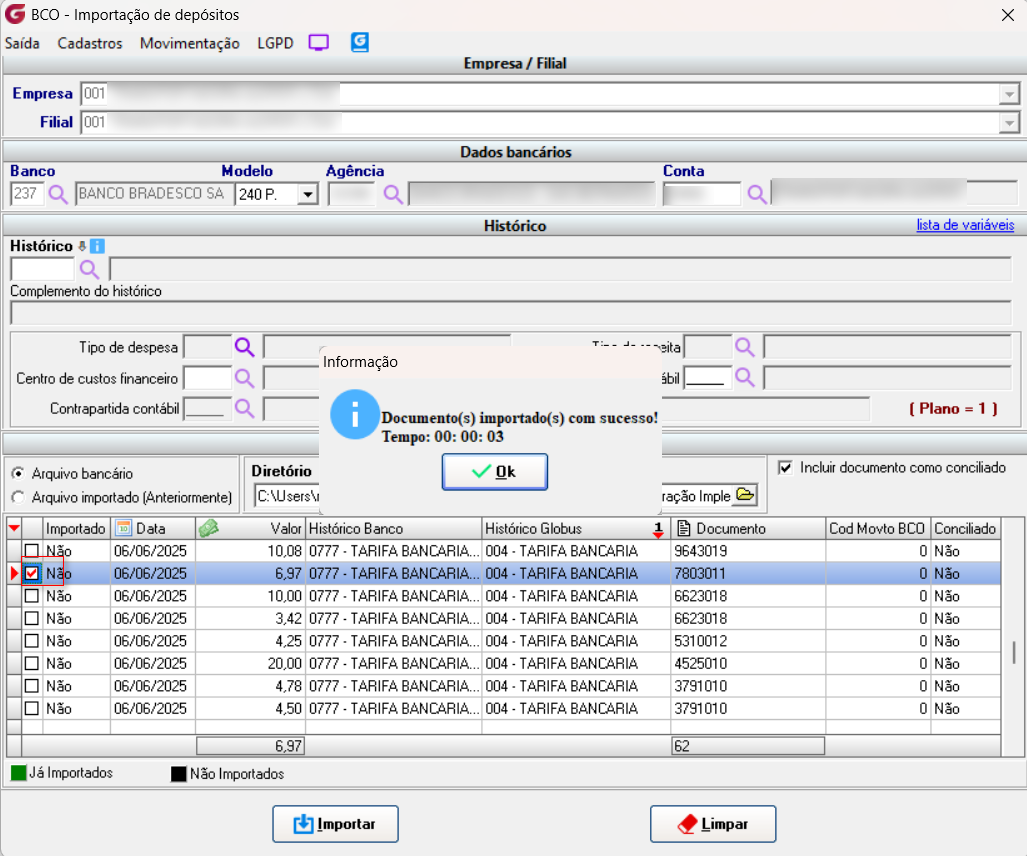Click total value 6,97 in footer
Screen dimensions: 1027x856
pyautogui.click(x=250, y=746)
